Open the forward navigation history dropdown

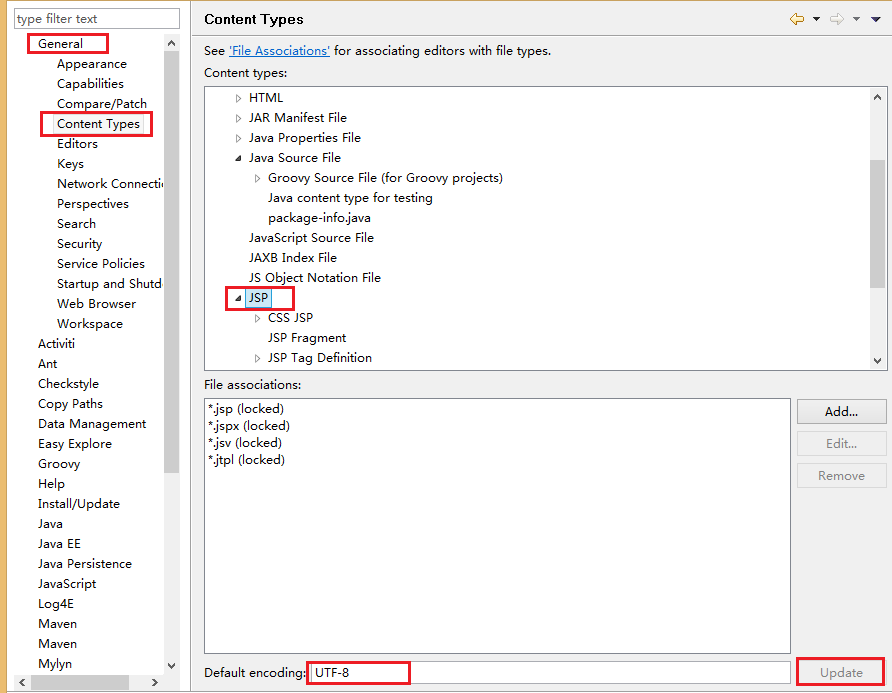click(x=856, y=19)
